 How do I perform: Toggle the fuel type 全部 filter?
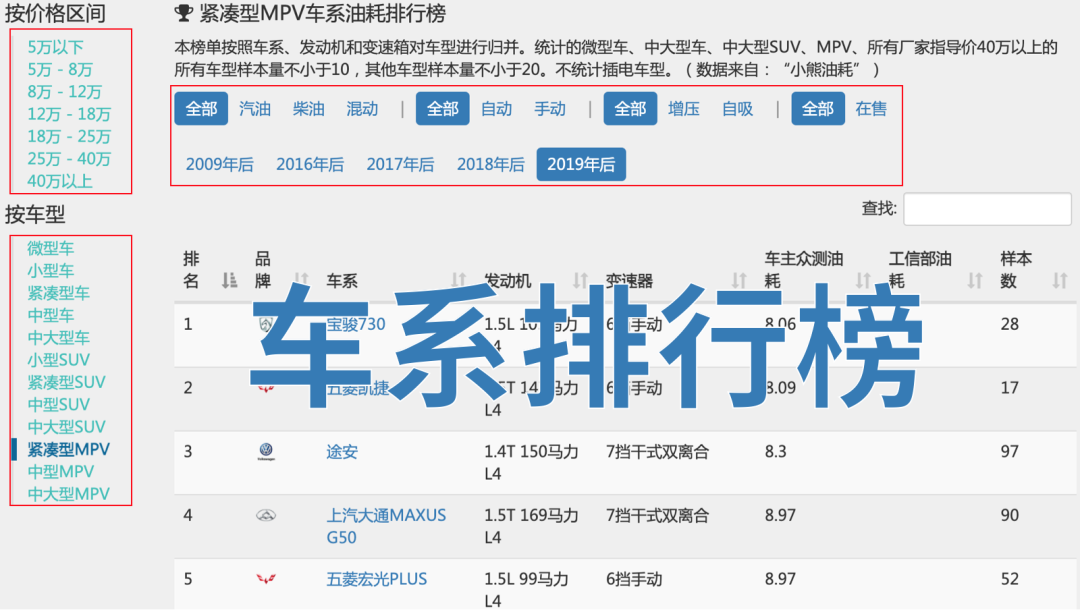click(x=201, y=109)
